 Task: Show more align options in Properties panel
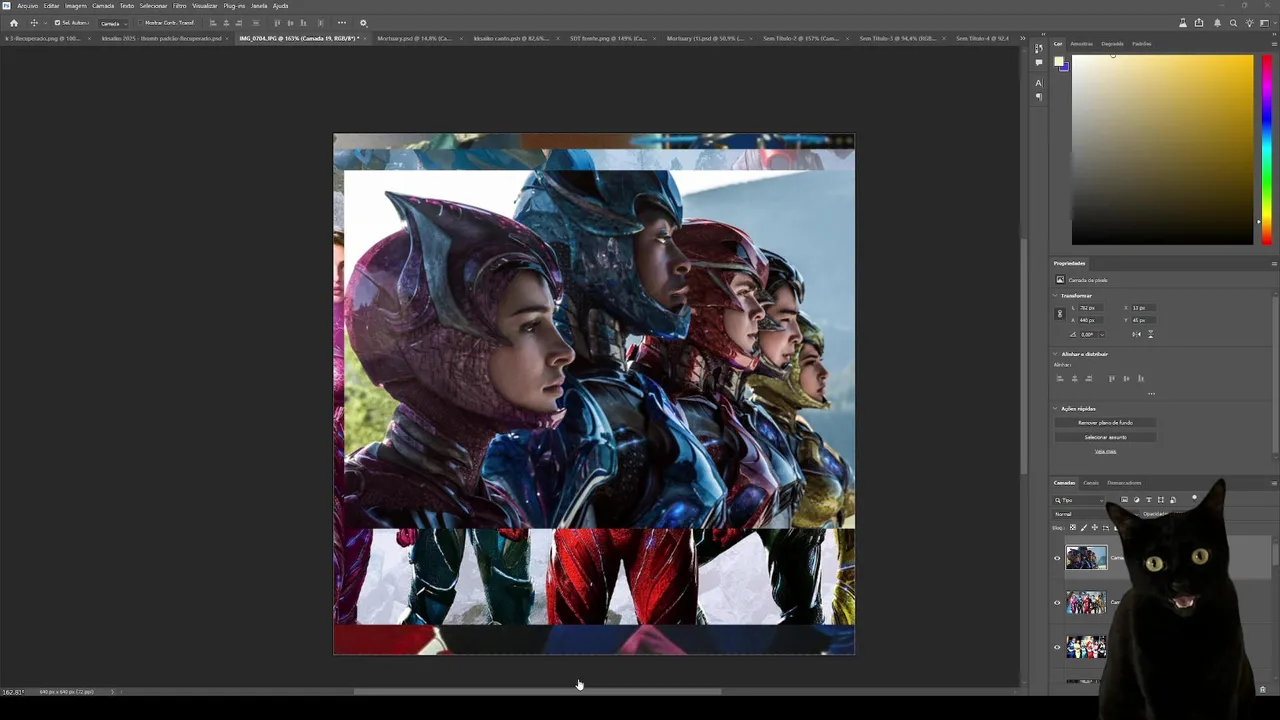click(1151, 394)
